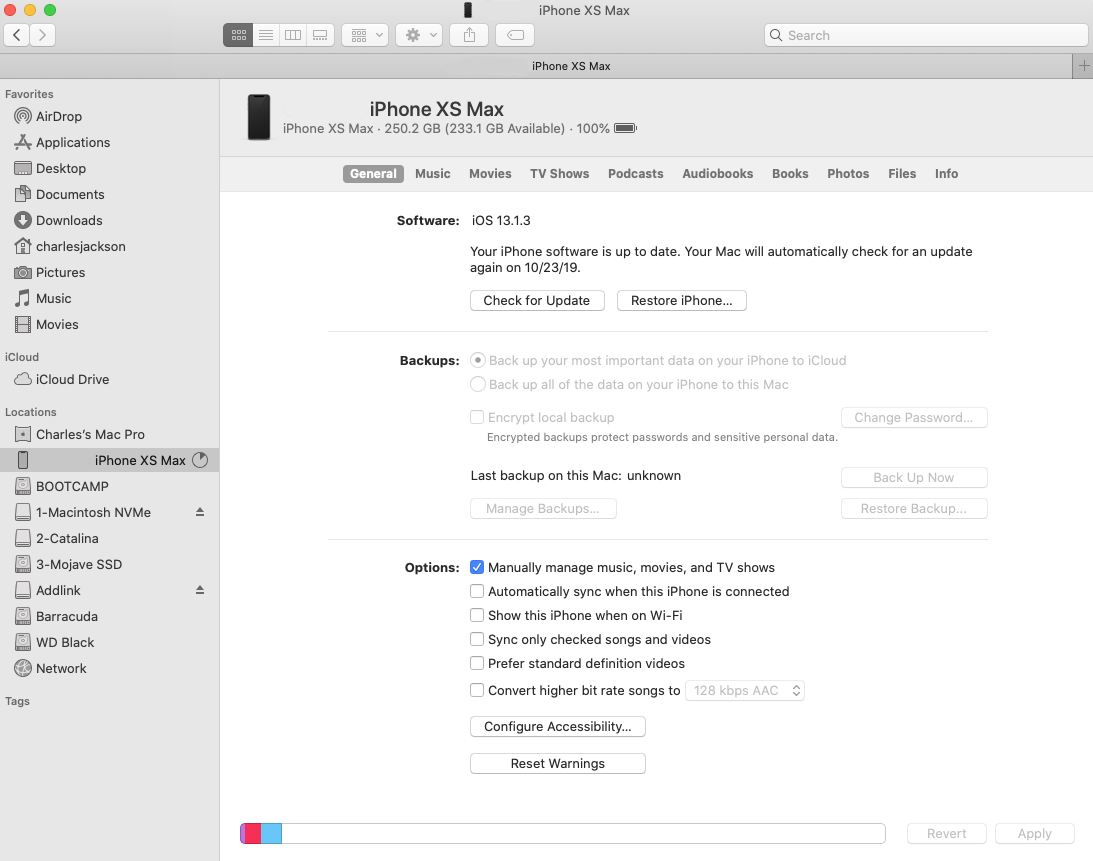Click Change Password... button
The image size is (1093, 861).
pos(914,418)
